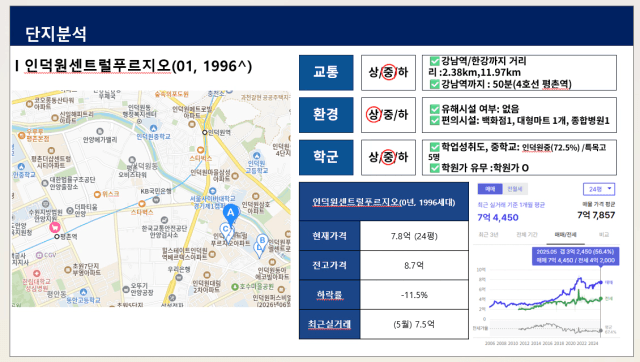Click the 하락률 row label

pyautogui.click(x=330, y=295)
